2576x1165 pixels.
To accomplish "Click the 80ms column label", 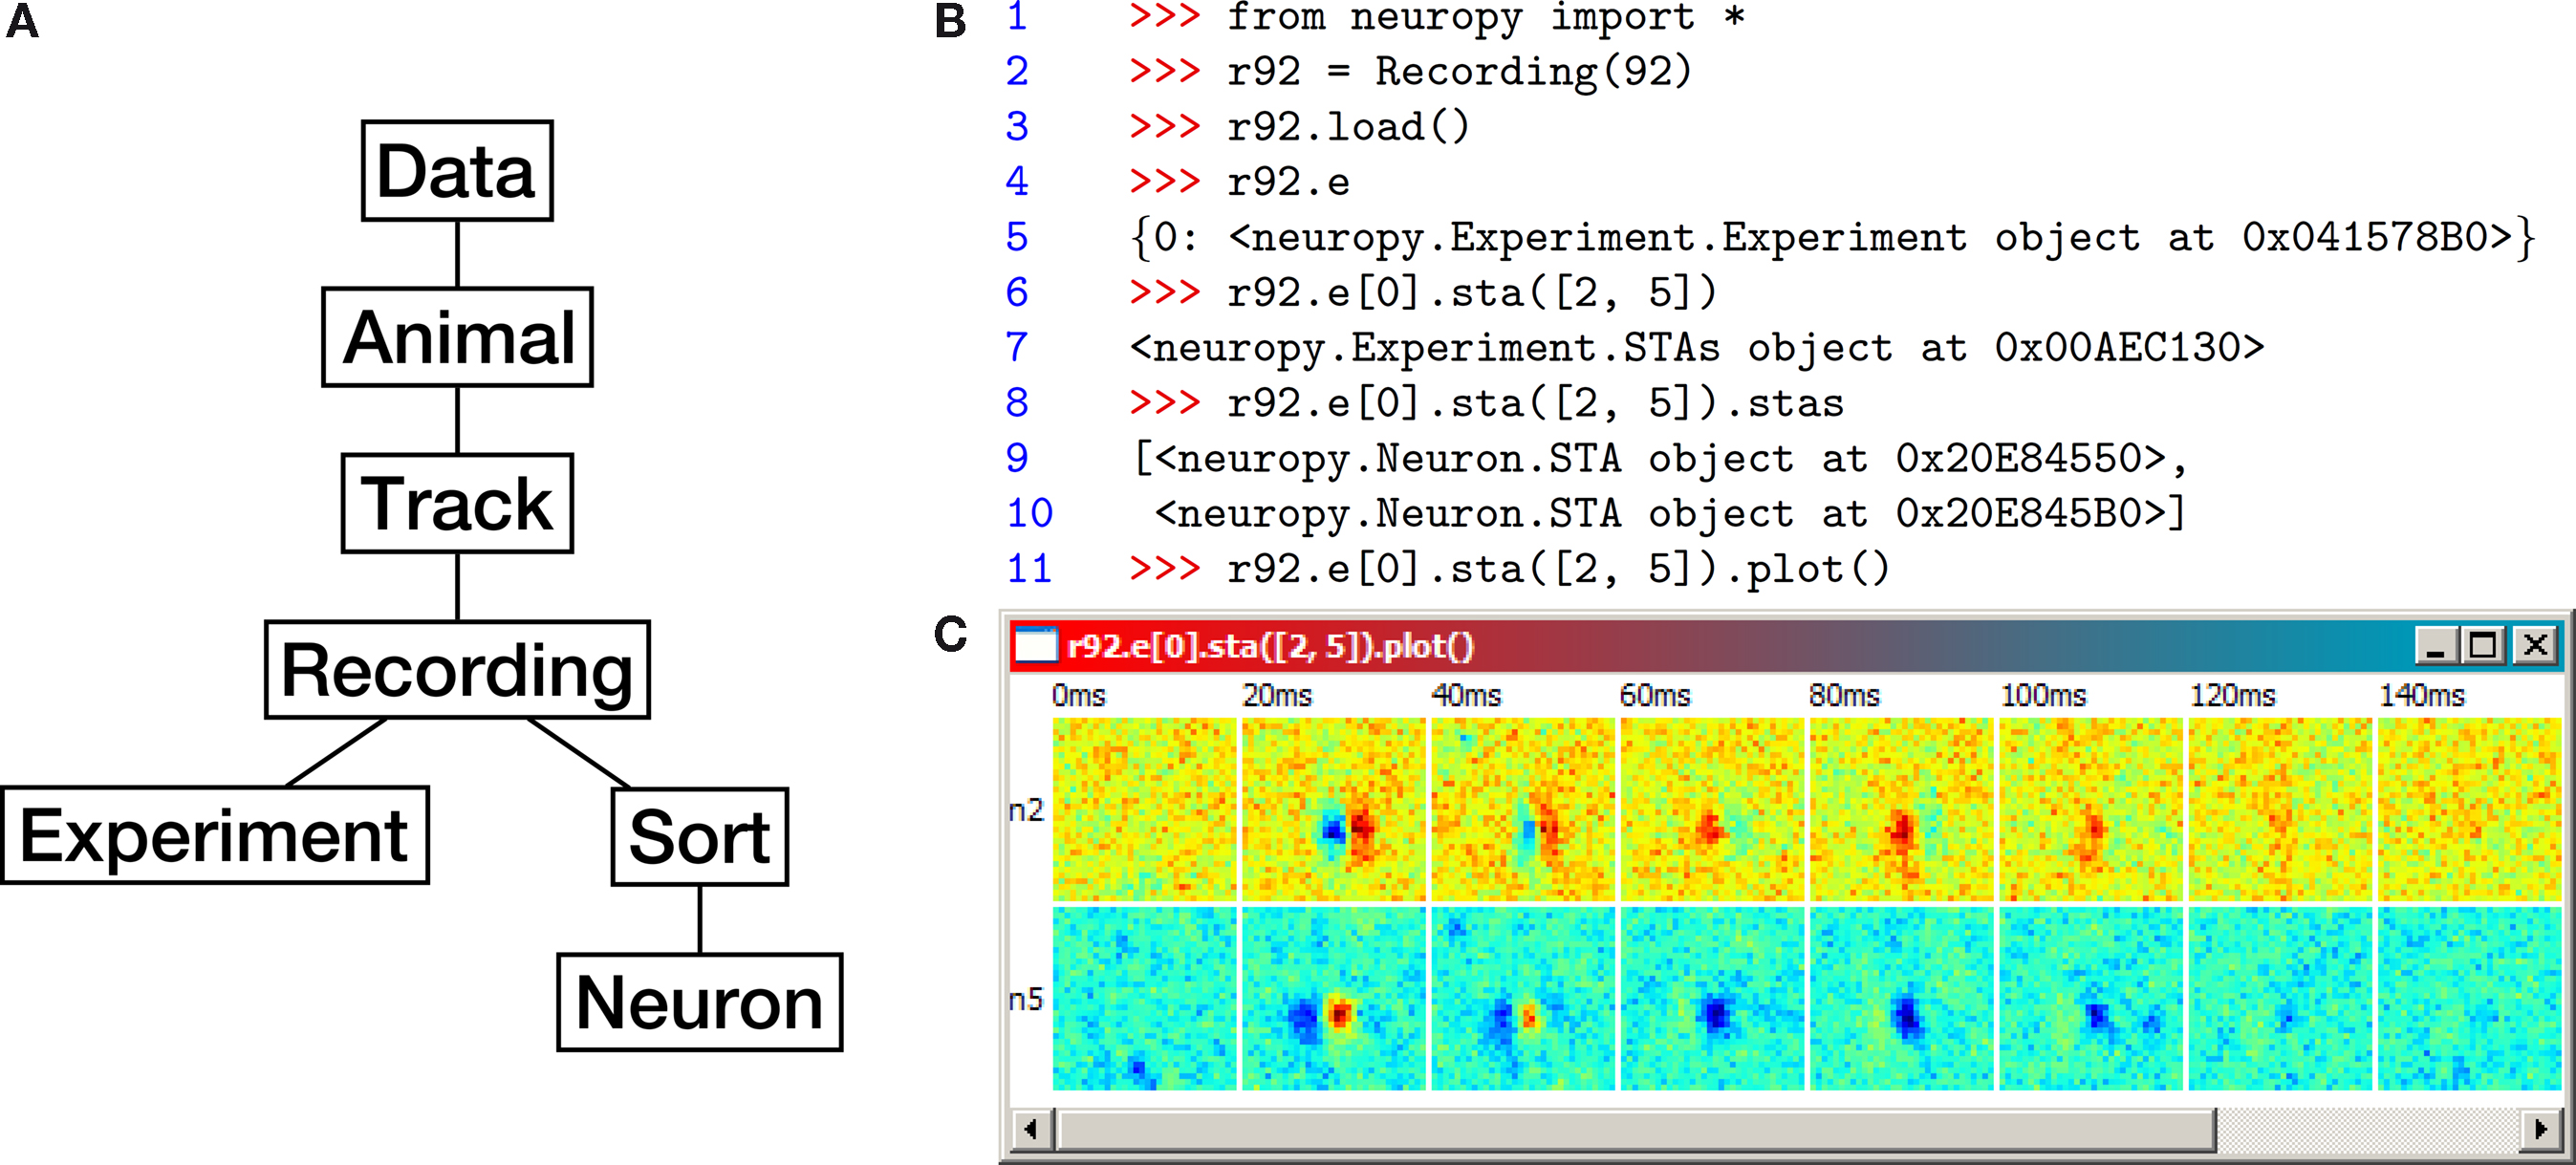I will (1844, 695).
